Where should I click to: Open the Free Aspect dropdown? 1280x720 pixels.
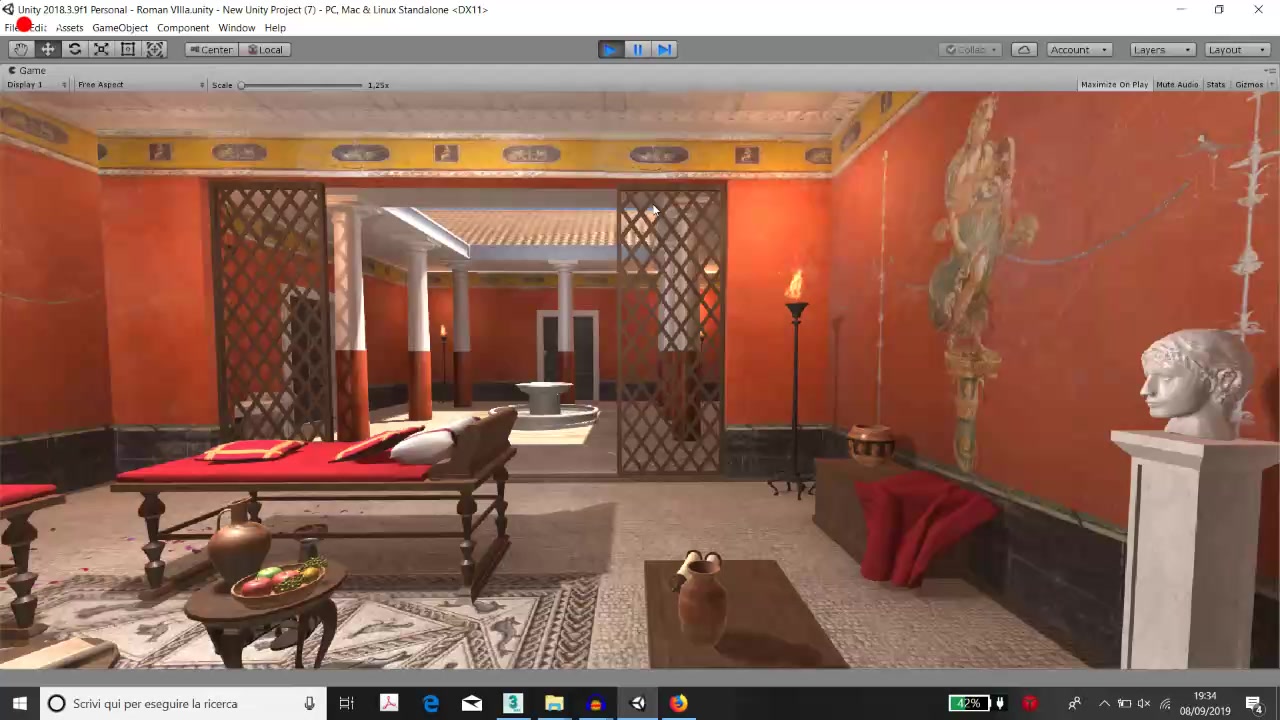140,85
